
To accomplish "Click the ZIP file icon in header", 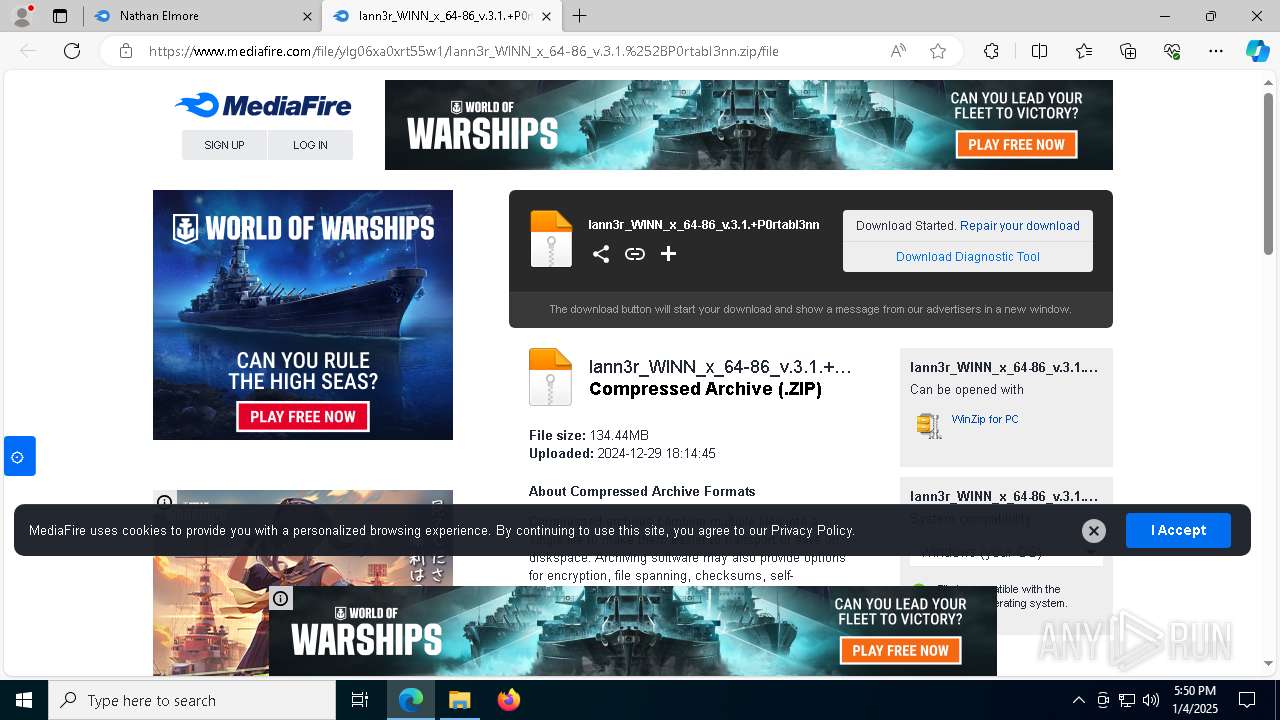I will (551, 239).
